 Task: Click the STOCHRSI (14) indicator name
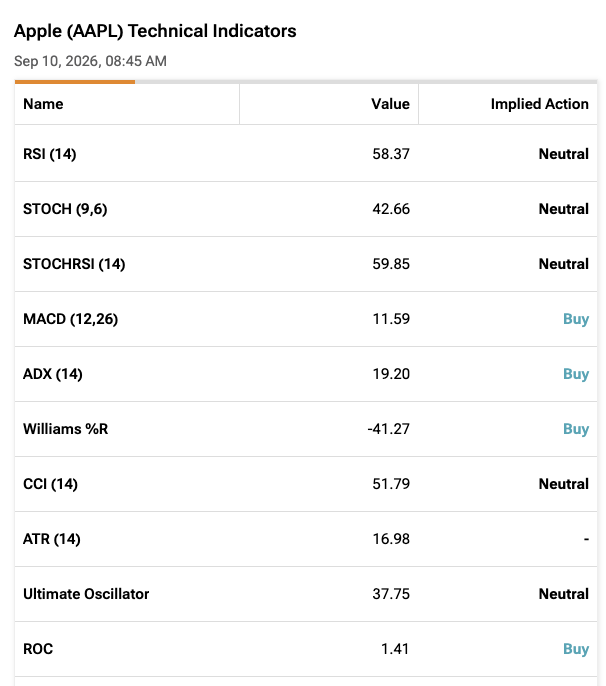(74, 264)
